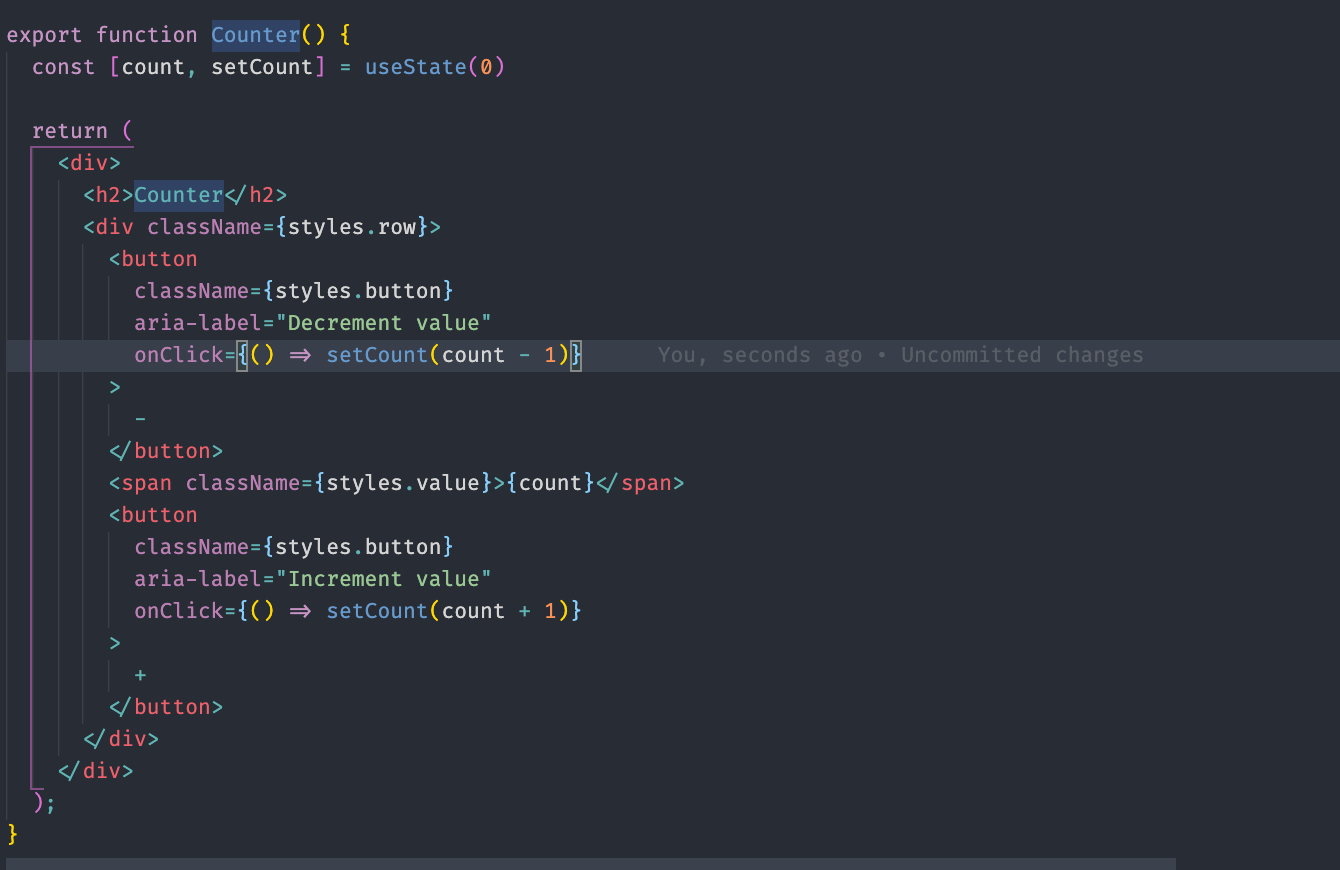Image resolution: width=1340 pixels, height=870 pixels.
Task: Select the "Counter" heading text inside h2
Action: click(179, 195)
